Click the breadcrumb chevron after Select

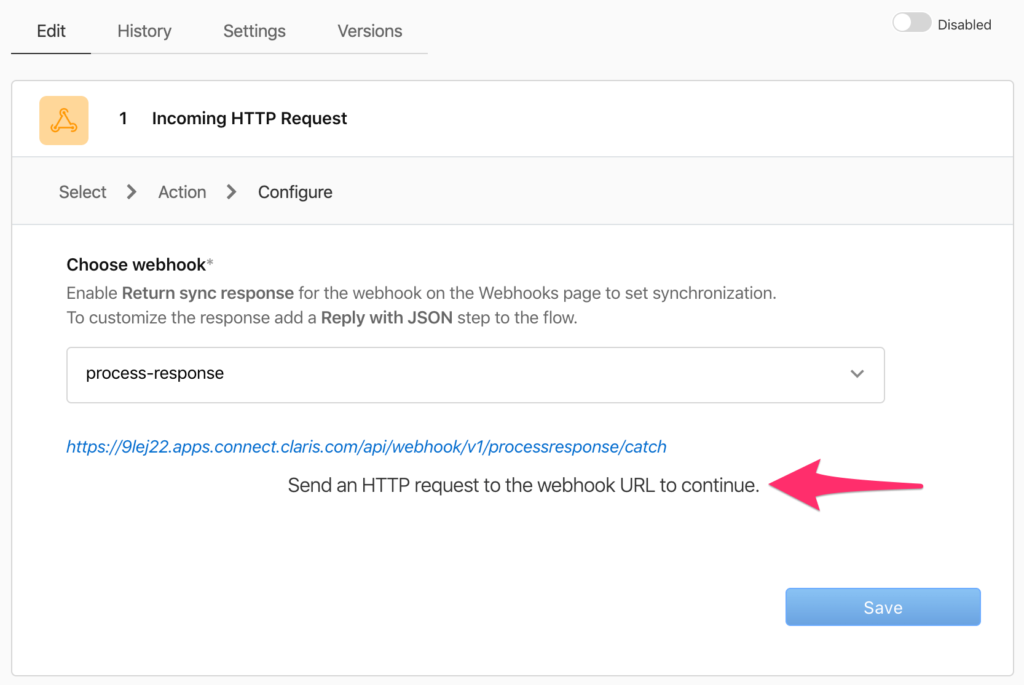coord(128,191)
